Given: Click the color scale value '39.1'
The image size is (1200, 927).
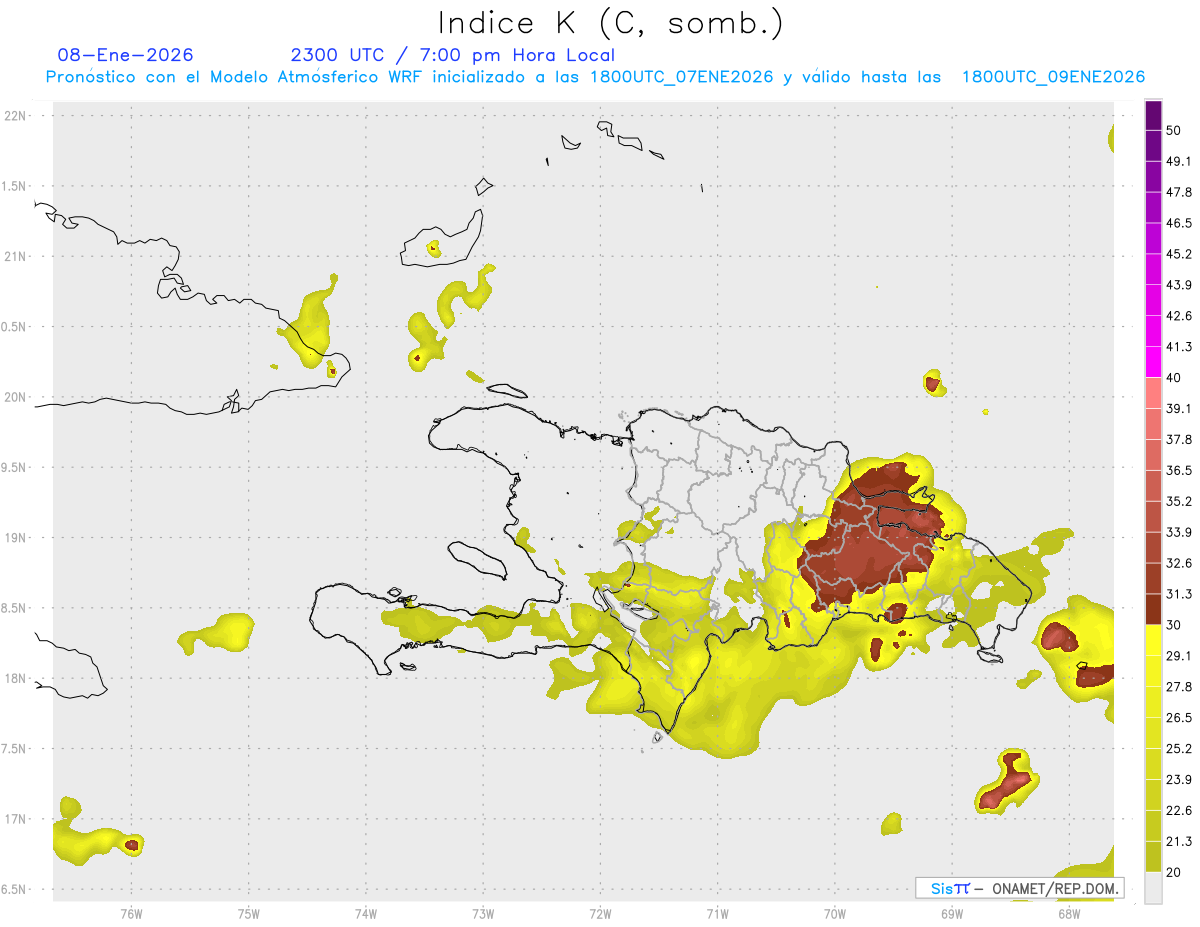Looking at the screenshot, I should click(x=1178, y=409).
